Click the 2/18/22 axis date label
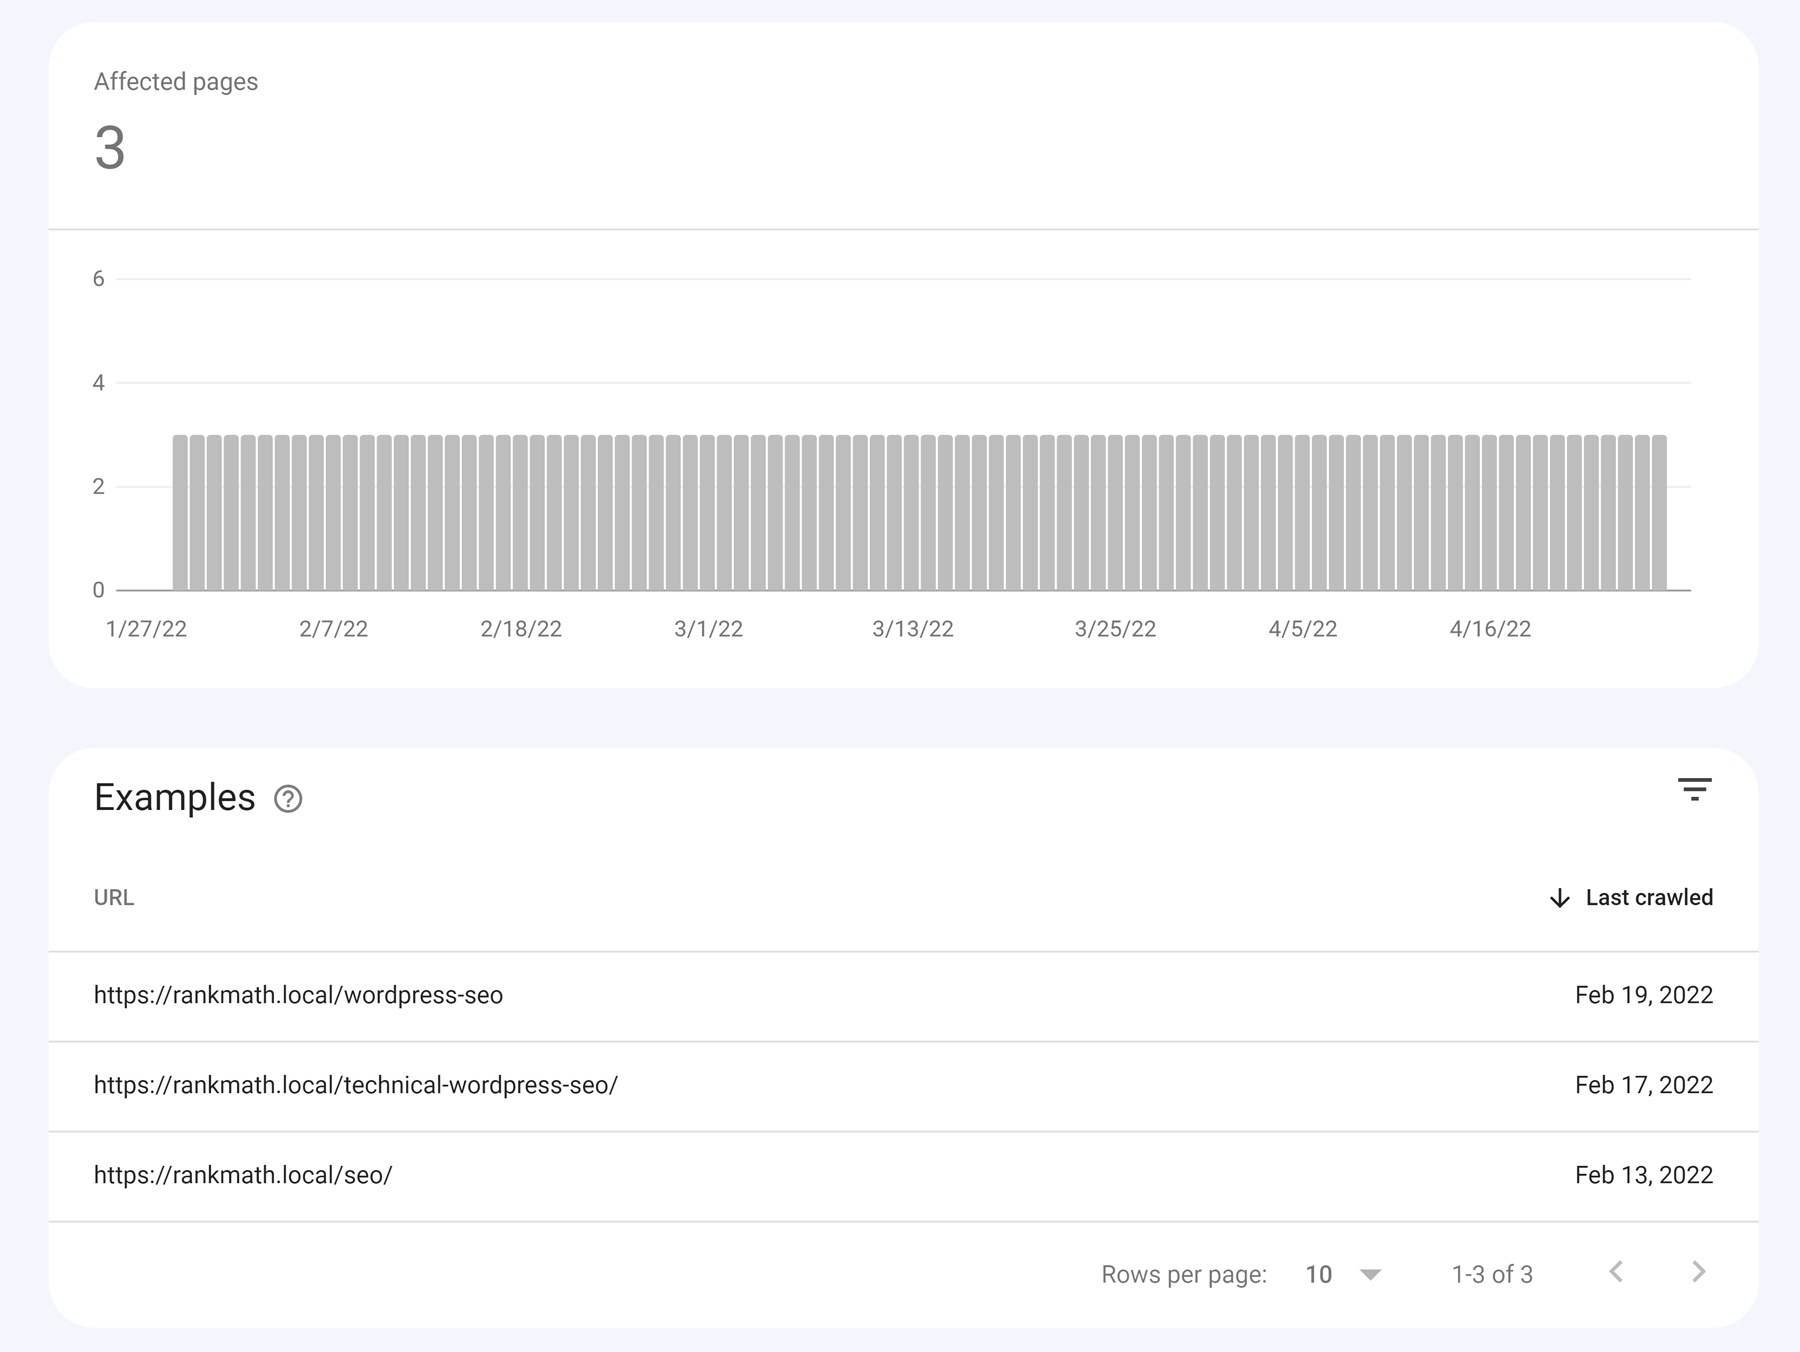This screenshot has width=1800, height=1352. [x=521, y=629]
